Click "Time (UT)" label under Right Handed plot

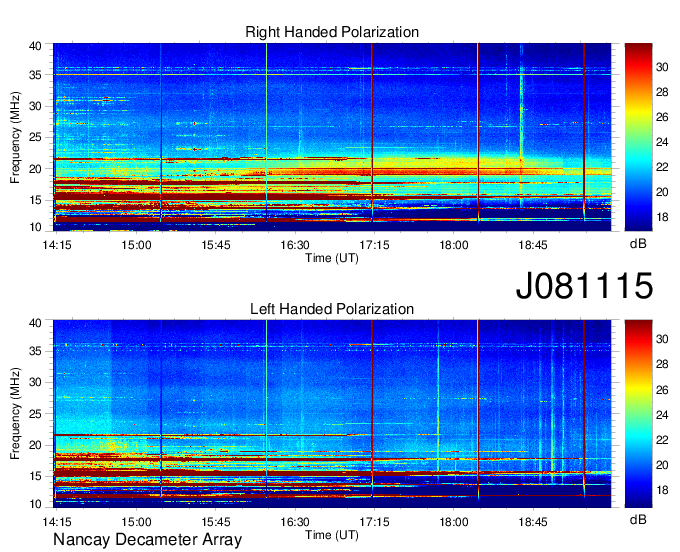pyautogui.click(x=332, y=258)
